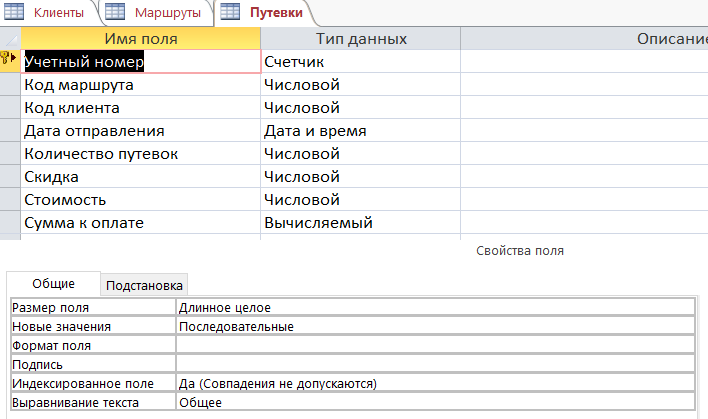The image size is (708, 419).
Task: Click the table icon on Путевки tab
Action: pos(230,12)
